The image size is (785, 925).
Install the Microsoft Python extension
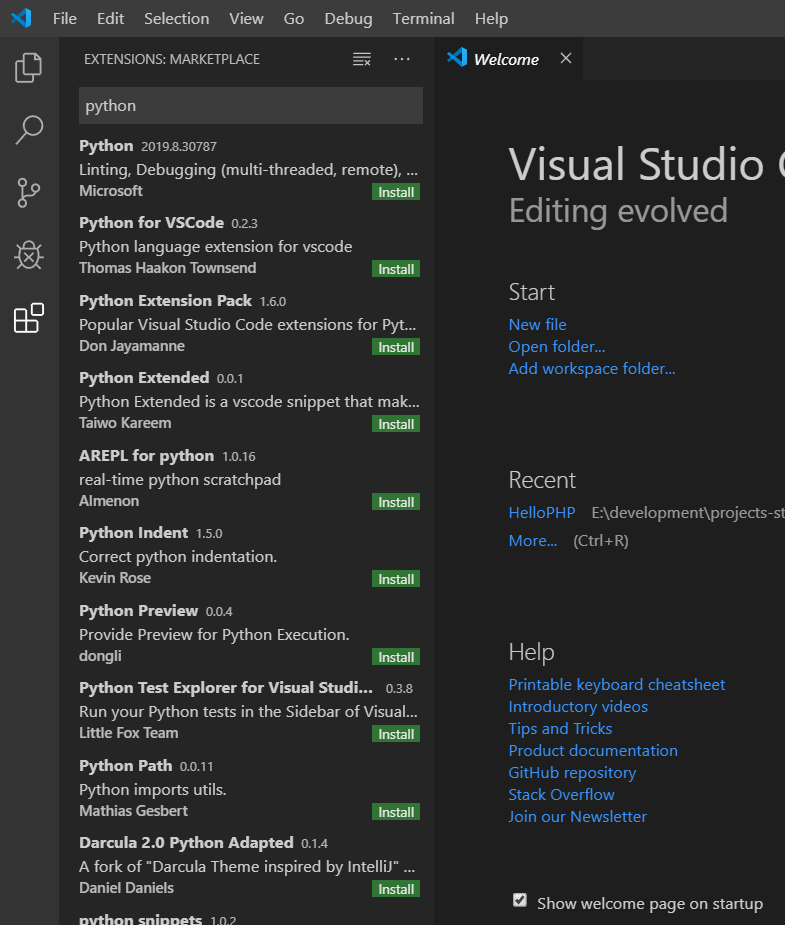(x=396, y=192)
